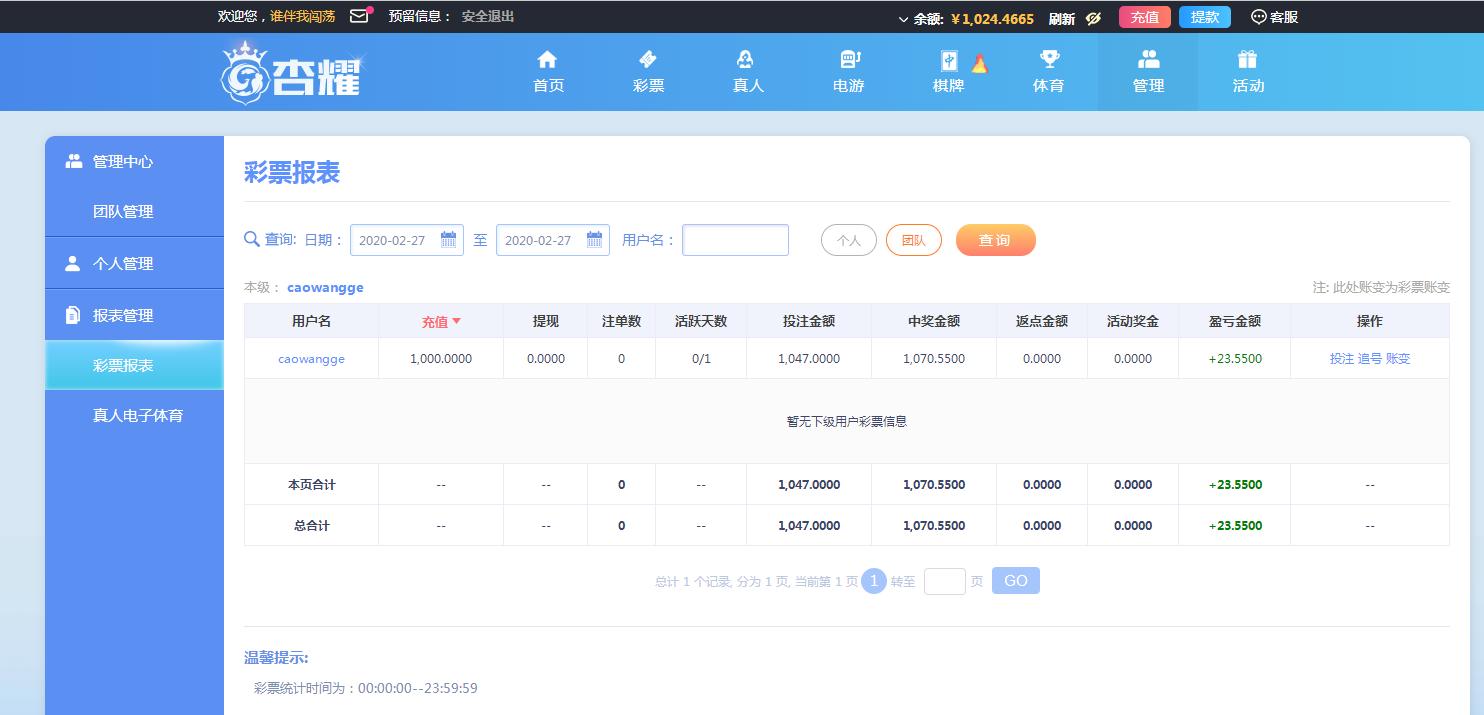
Task: Open the 彩票 lottery ticket icon
Action: click(x=647, y=60)
